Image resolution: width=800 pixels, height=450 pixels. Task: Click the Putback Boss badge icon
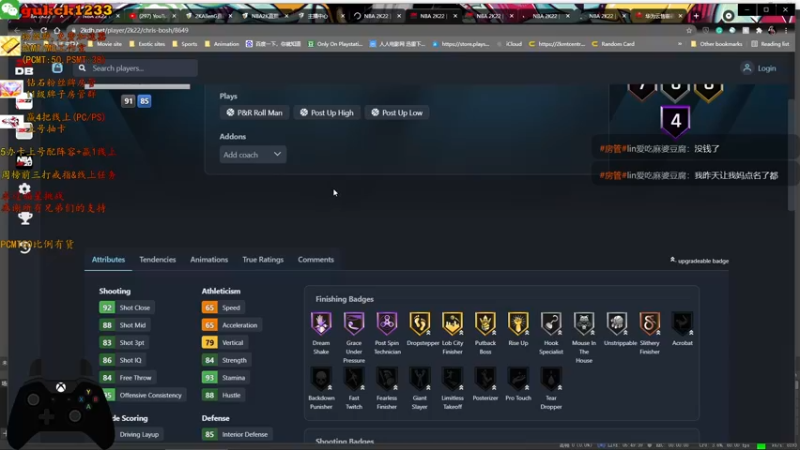[x=485, y=323]
